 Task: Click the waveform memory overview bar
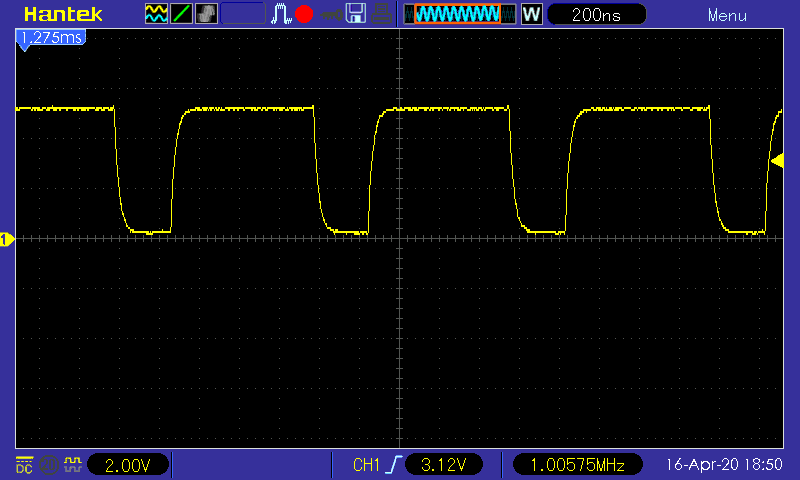point(460,14)
